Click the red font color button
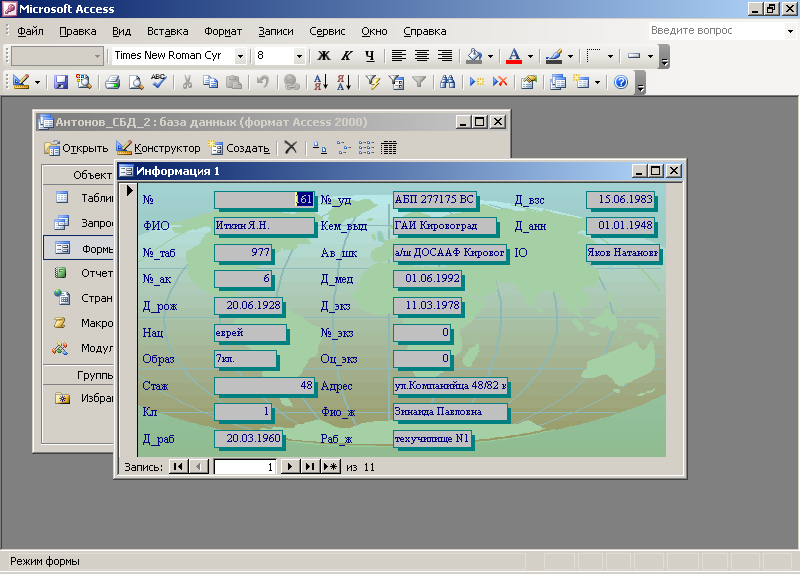The height and width of the screenshot is (574, 800). pos(514,56)
